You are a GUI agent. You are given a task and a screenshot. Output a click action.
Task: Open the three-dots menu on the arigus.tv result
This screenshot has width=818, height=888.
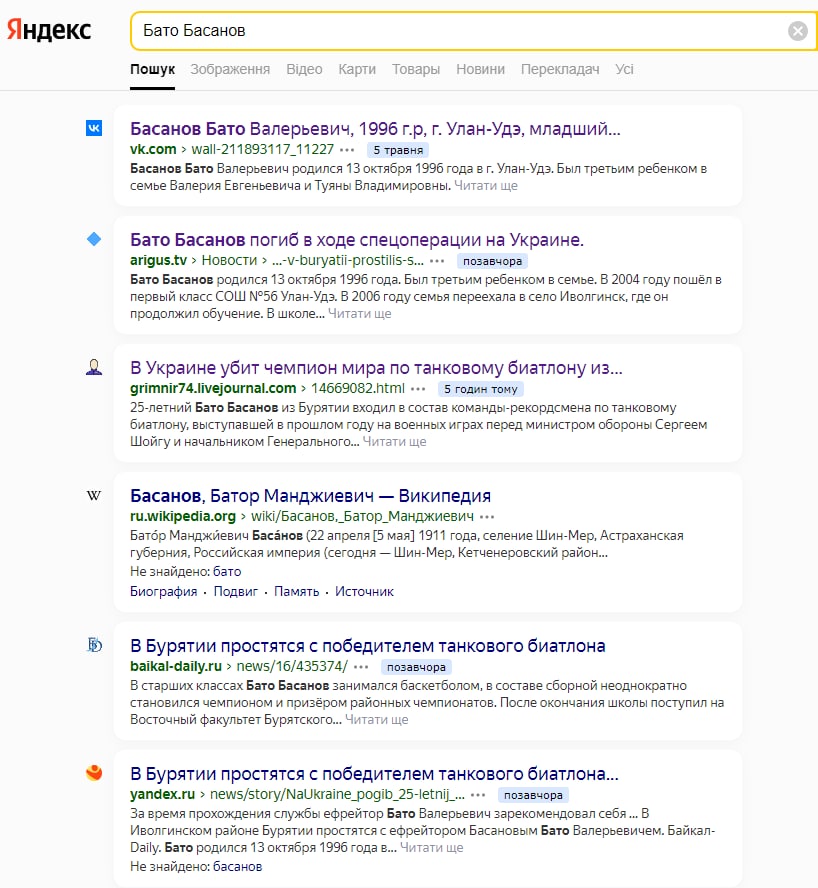pos(437,261)
